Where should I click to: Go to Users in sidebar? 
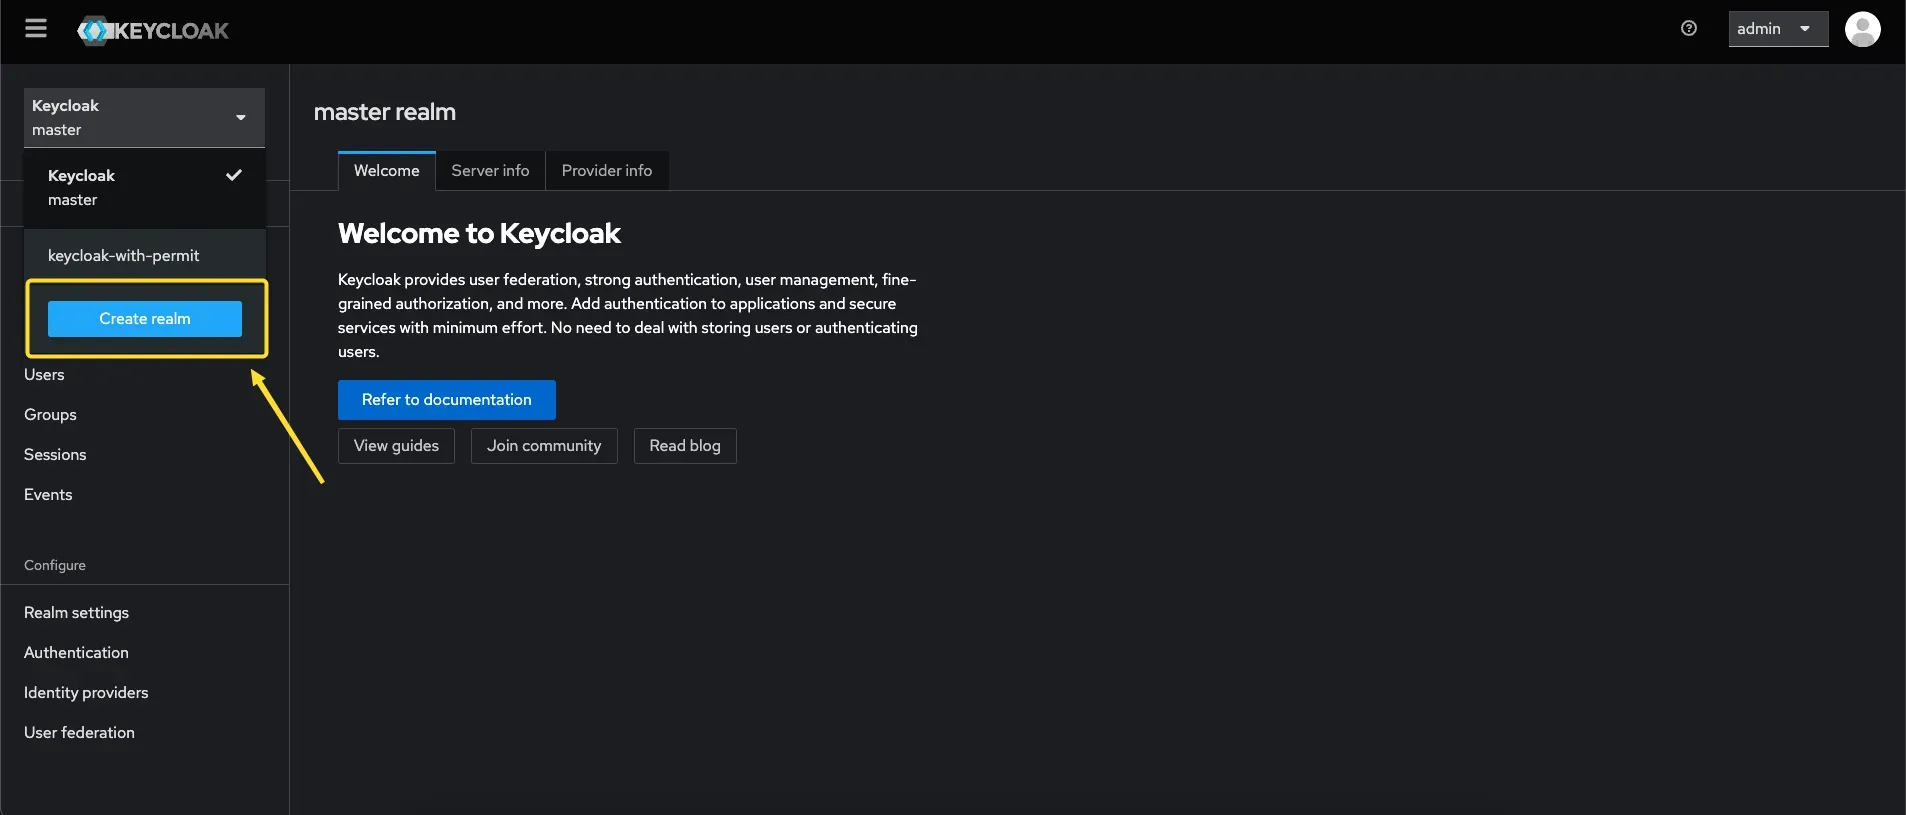point(44,375)
